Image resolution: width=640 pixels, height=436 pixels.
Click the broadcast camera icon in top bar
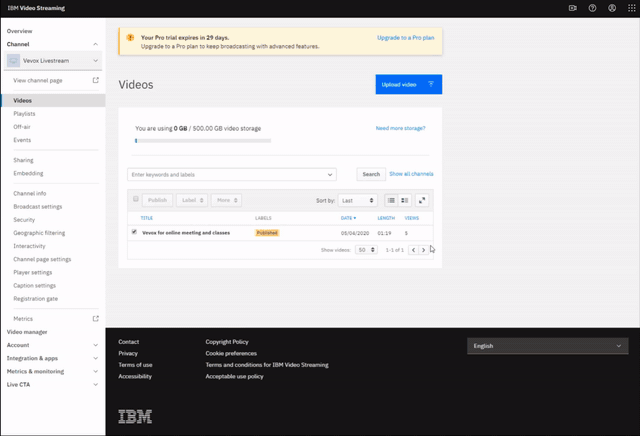573,8
